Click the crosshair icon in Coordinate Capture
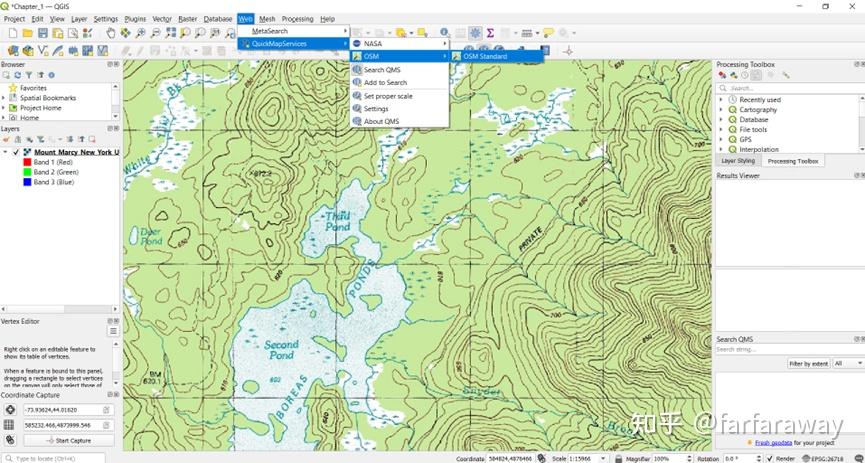This screenshot has width=865, height=463. 9,410
